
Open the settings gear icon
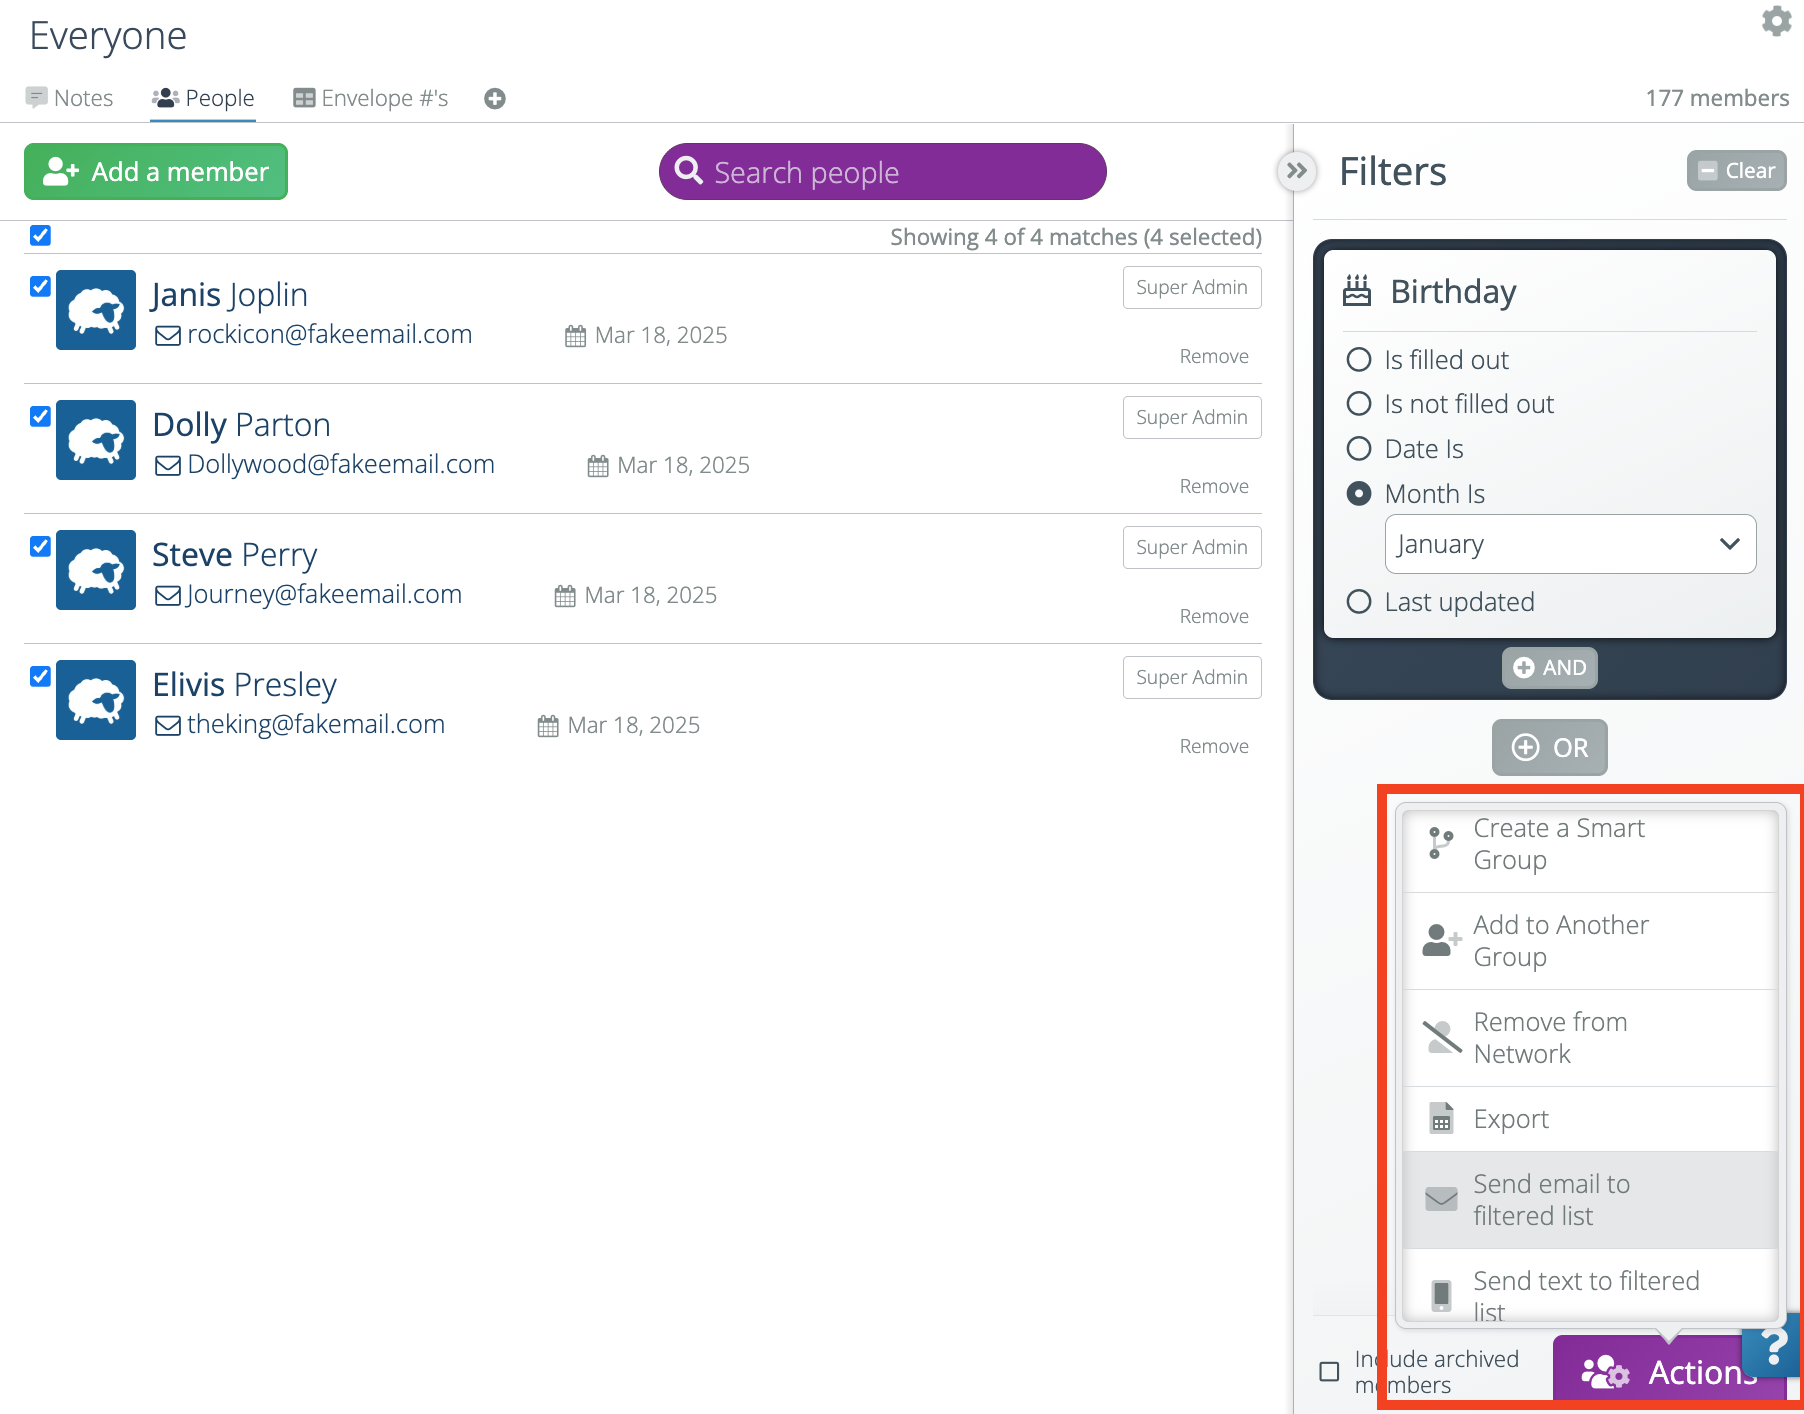click(1776, 21)
